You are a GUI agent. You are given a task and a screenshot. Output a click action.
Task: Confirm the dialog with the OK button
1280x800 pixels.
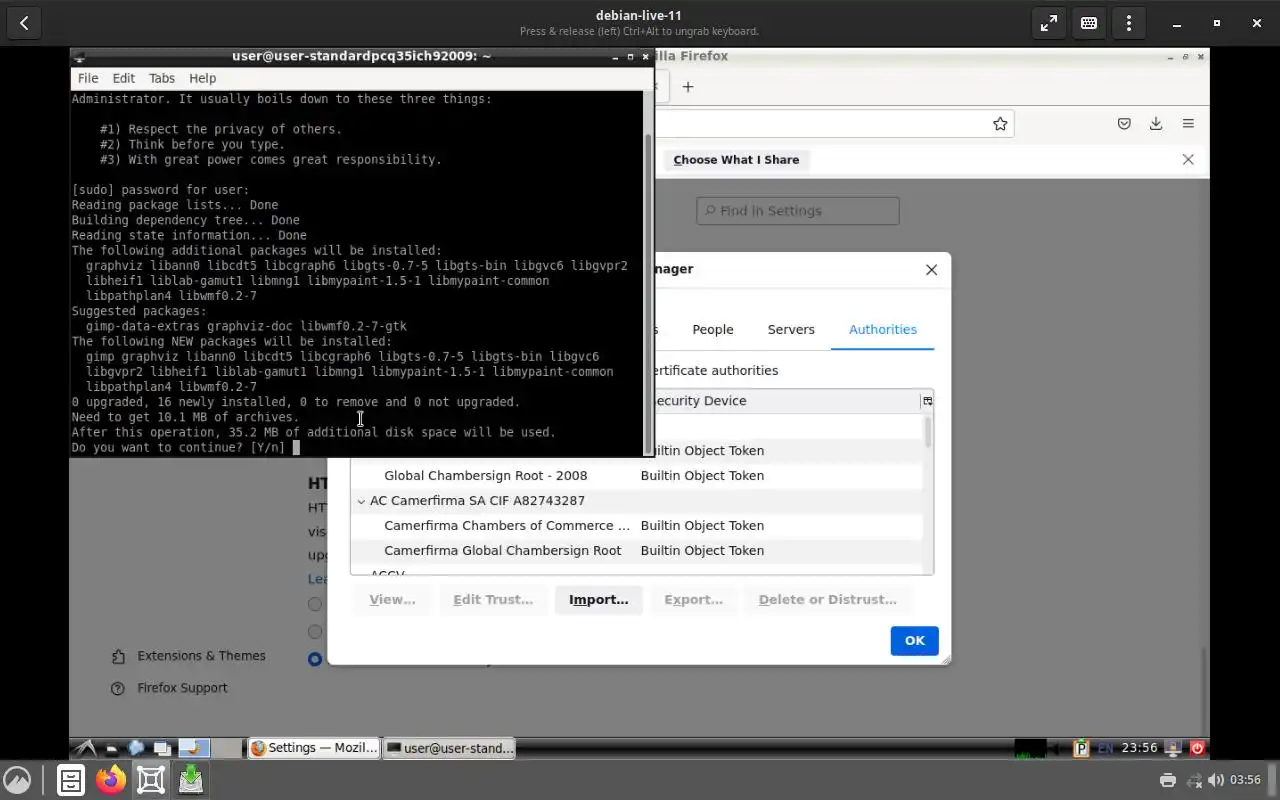pyautogui.click(x=914, y=640)
